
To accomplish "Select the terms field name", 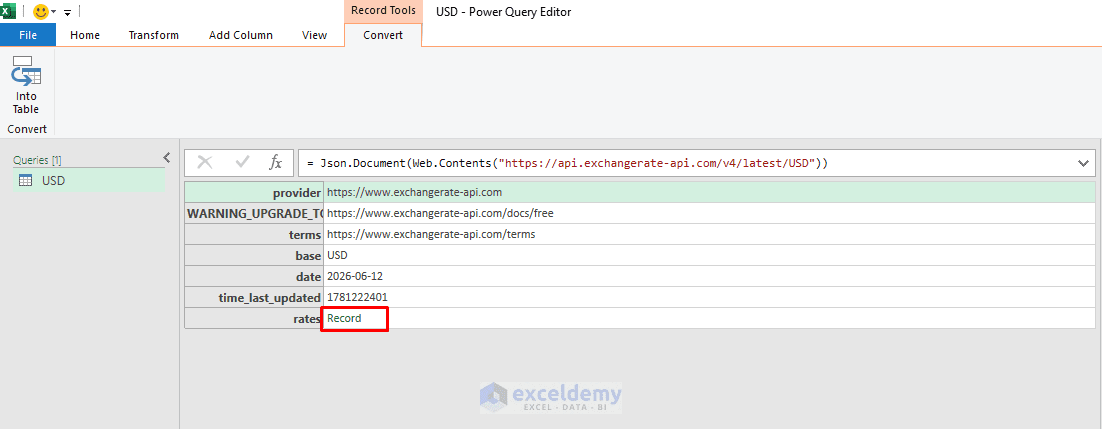I will click(x=254, y=234).
